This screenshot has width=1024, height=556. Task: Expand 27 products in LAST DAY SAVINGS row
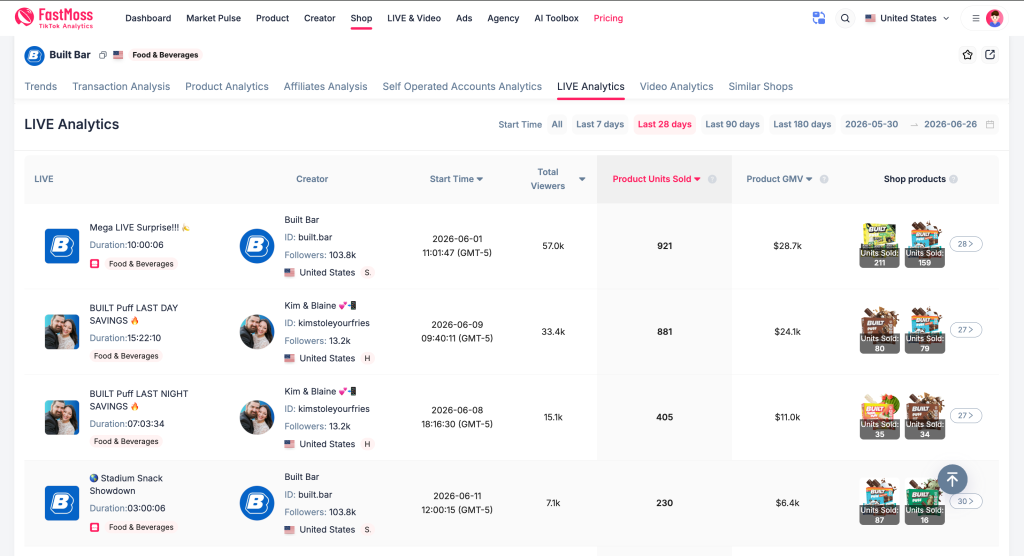(x=966, y=330)
